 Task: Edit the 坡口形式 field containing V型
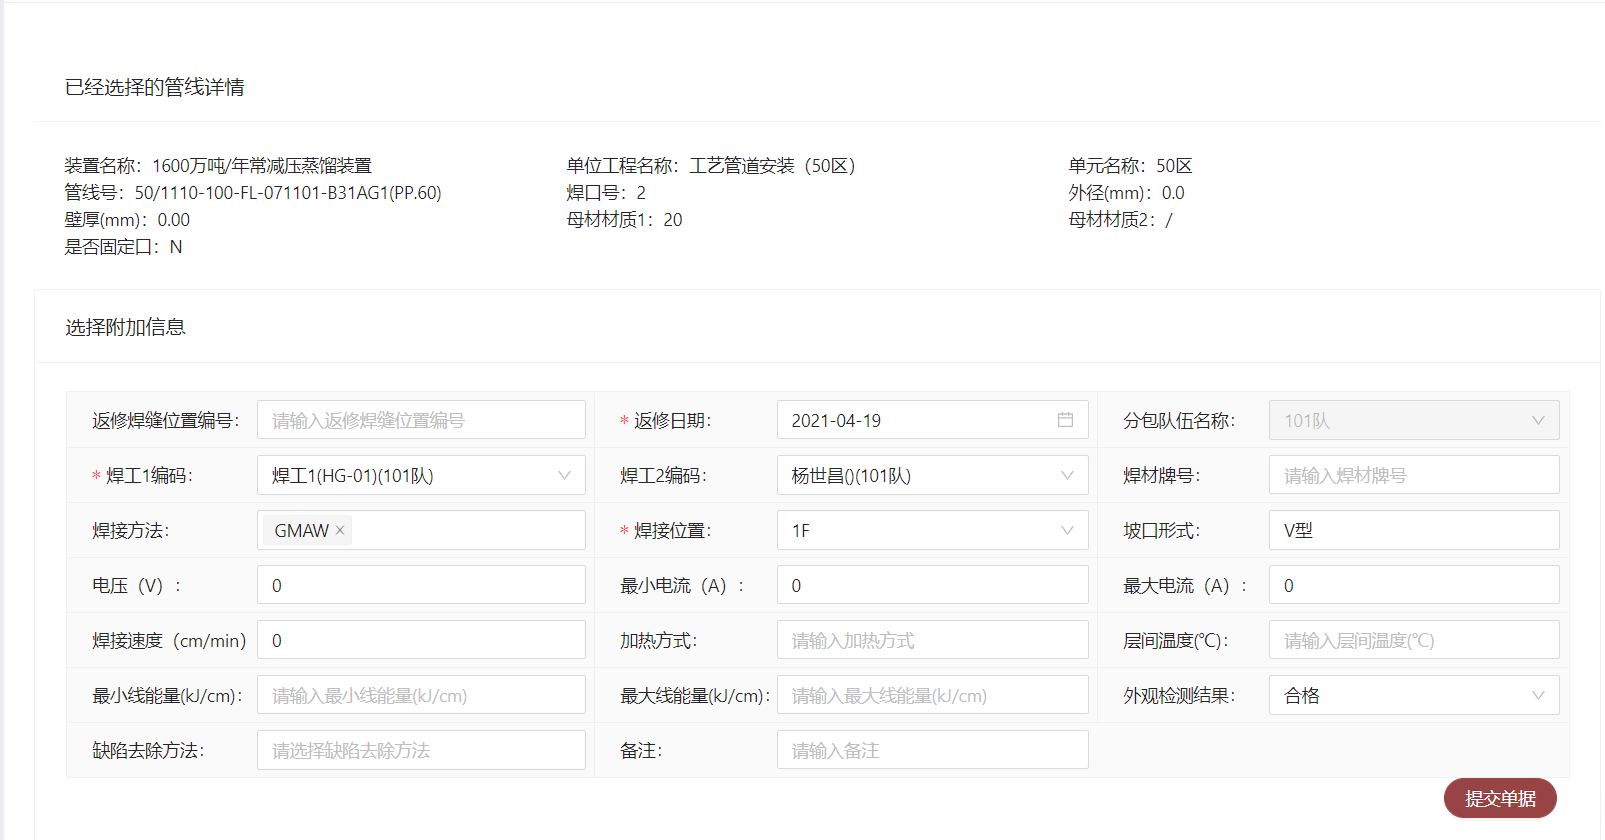click(1414, 530)
